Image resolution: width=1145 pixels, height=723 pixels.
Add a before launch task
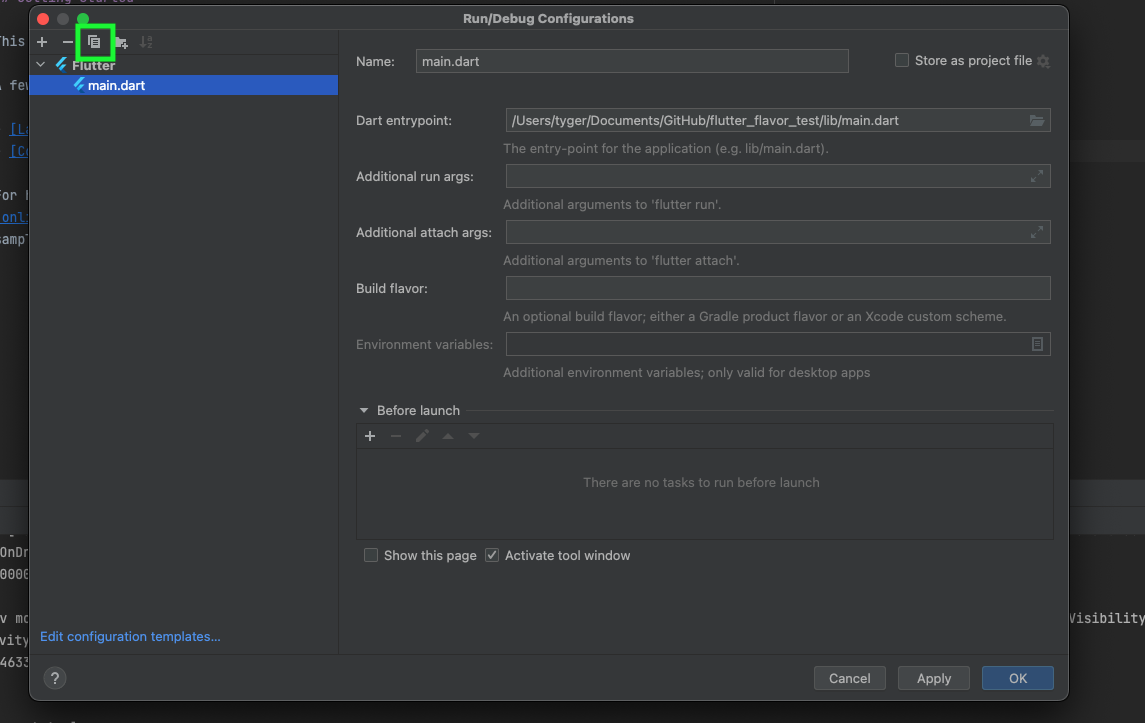click(370, 436)
